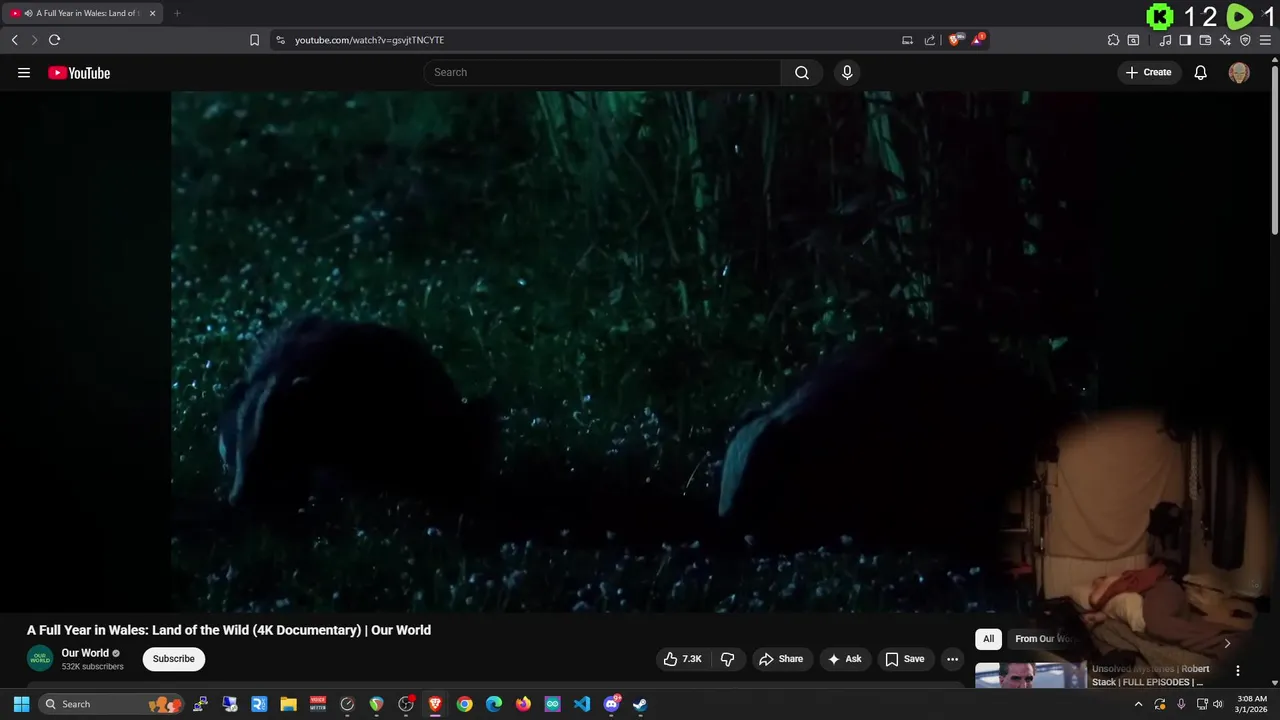Go to the YouTube home logo
The width and height of the screenshot is (1280, 720).
(x=79, y=73)
